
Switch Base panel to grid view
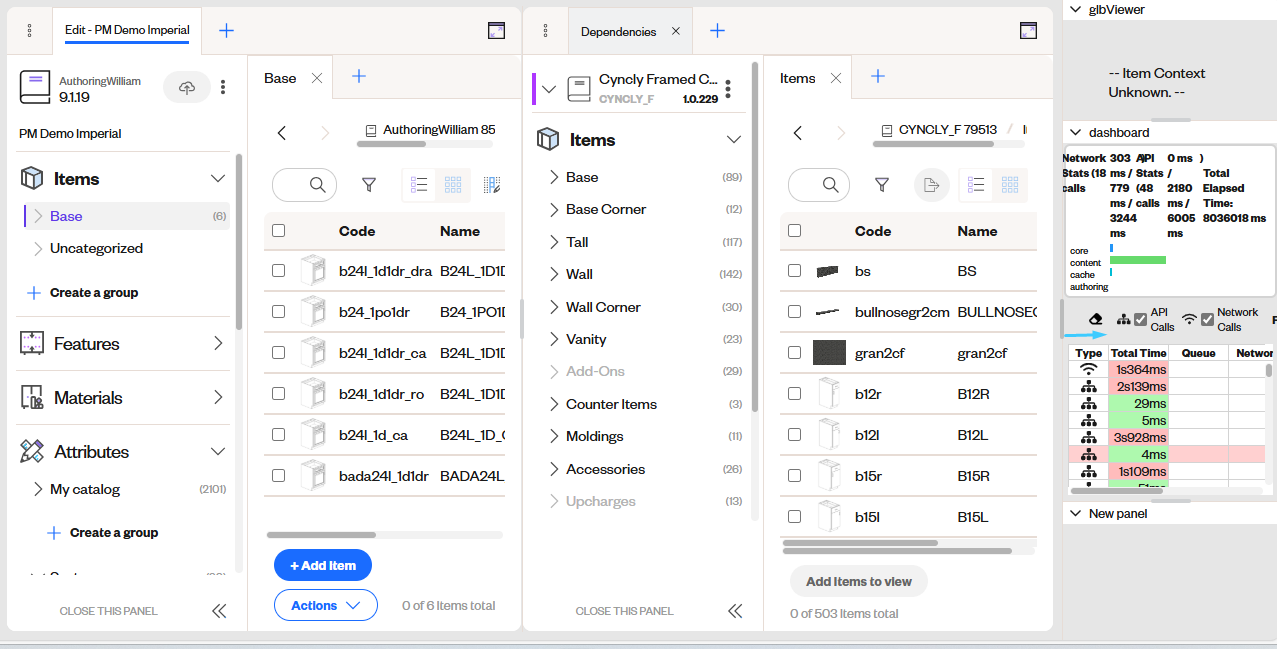[x=453, y=184]
